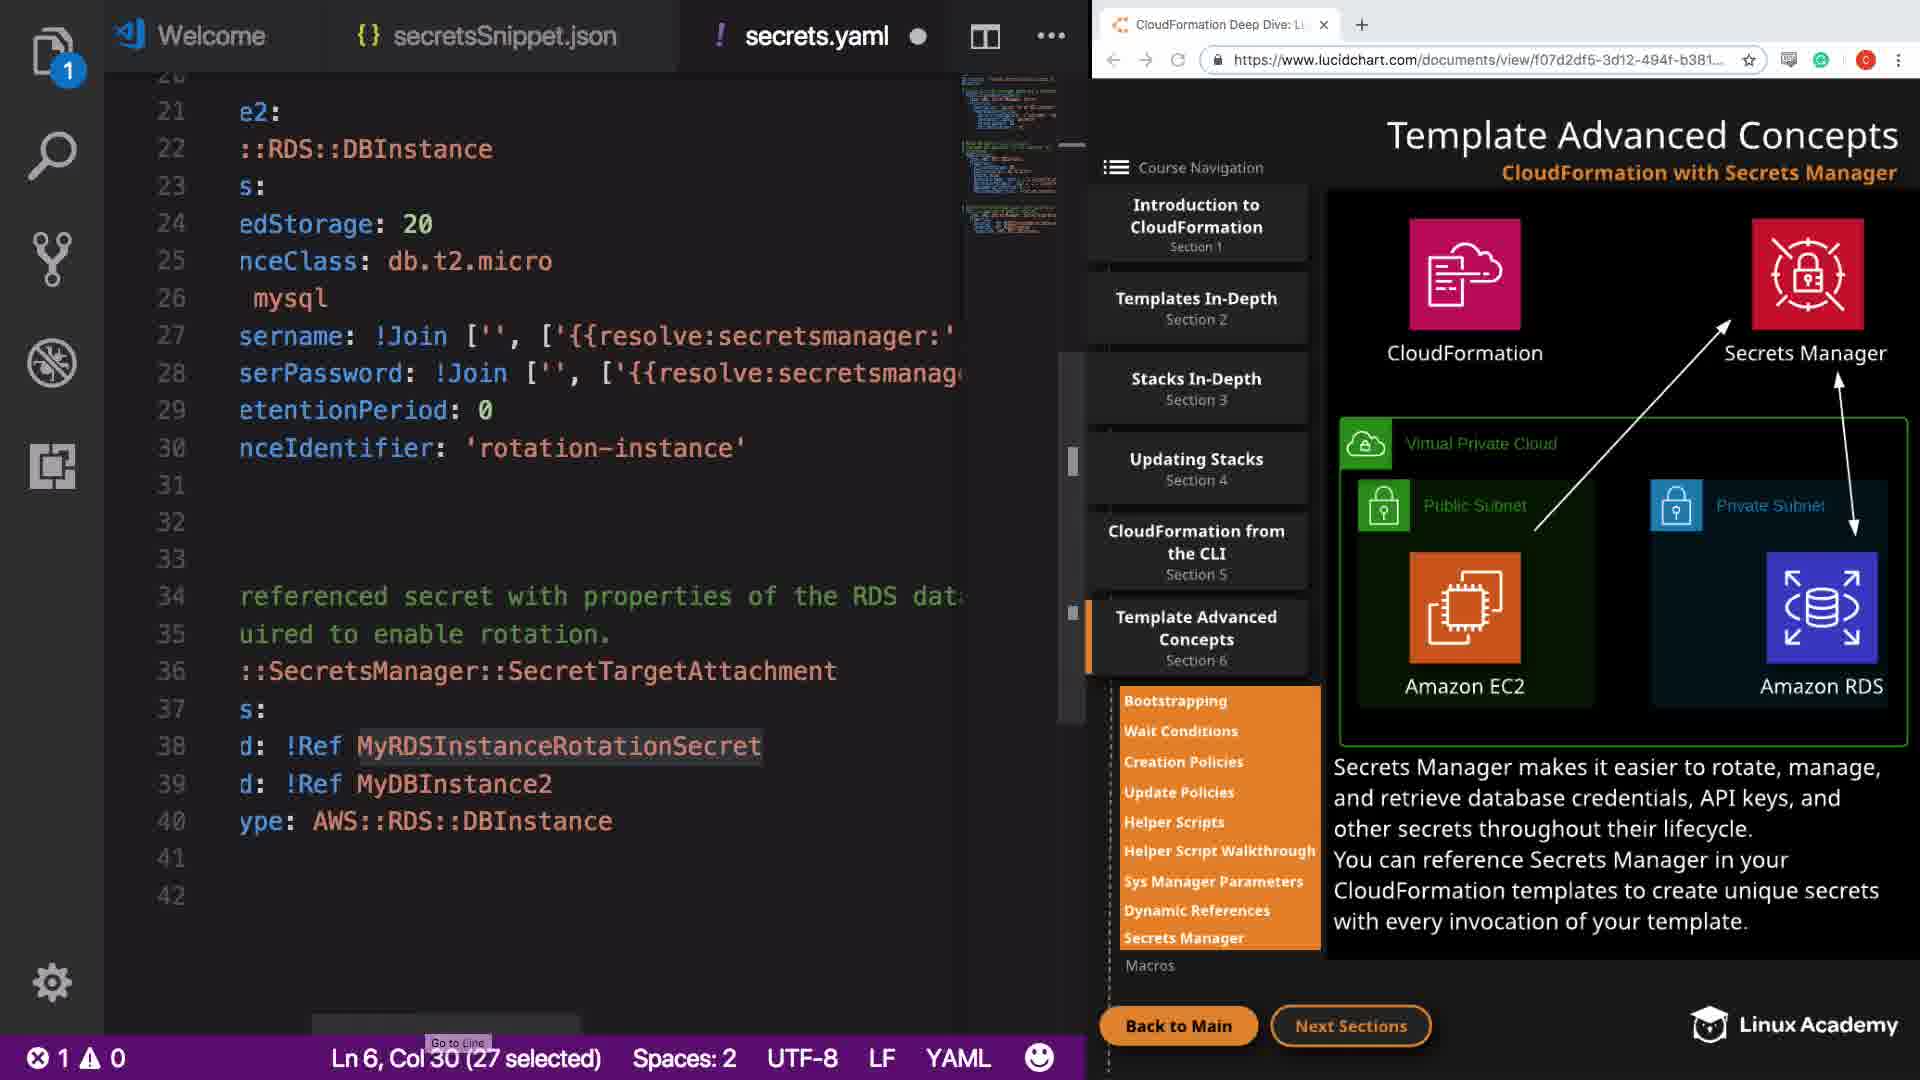
Task: Click the Back to Main button
Action: tap(1178, 1026)
